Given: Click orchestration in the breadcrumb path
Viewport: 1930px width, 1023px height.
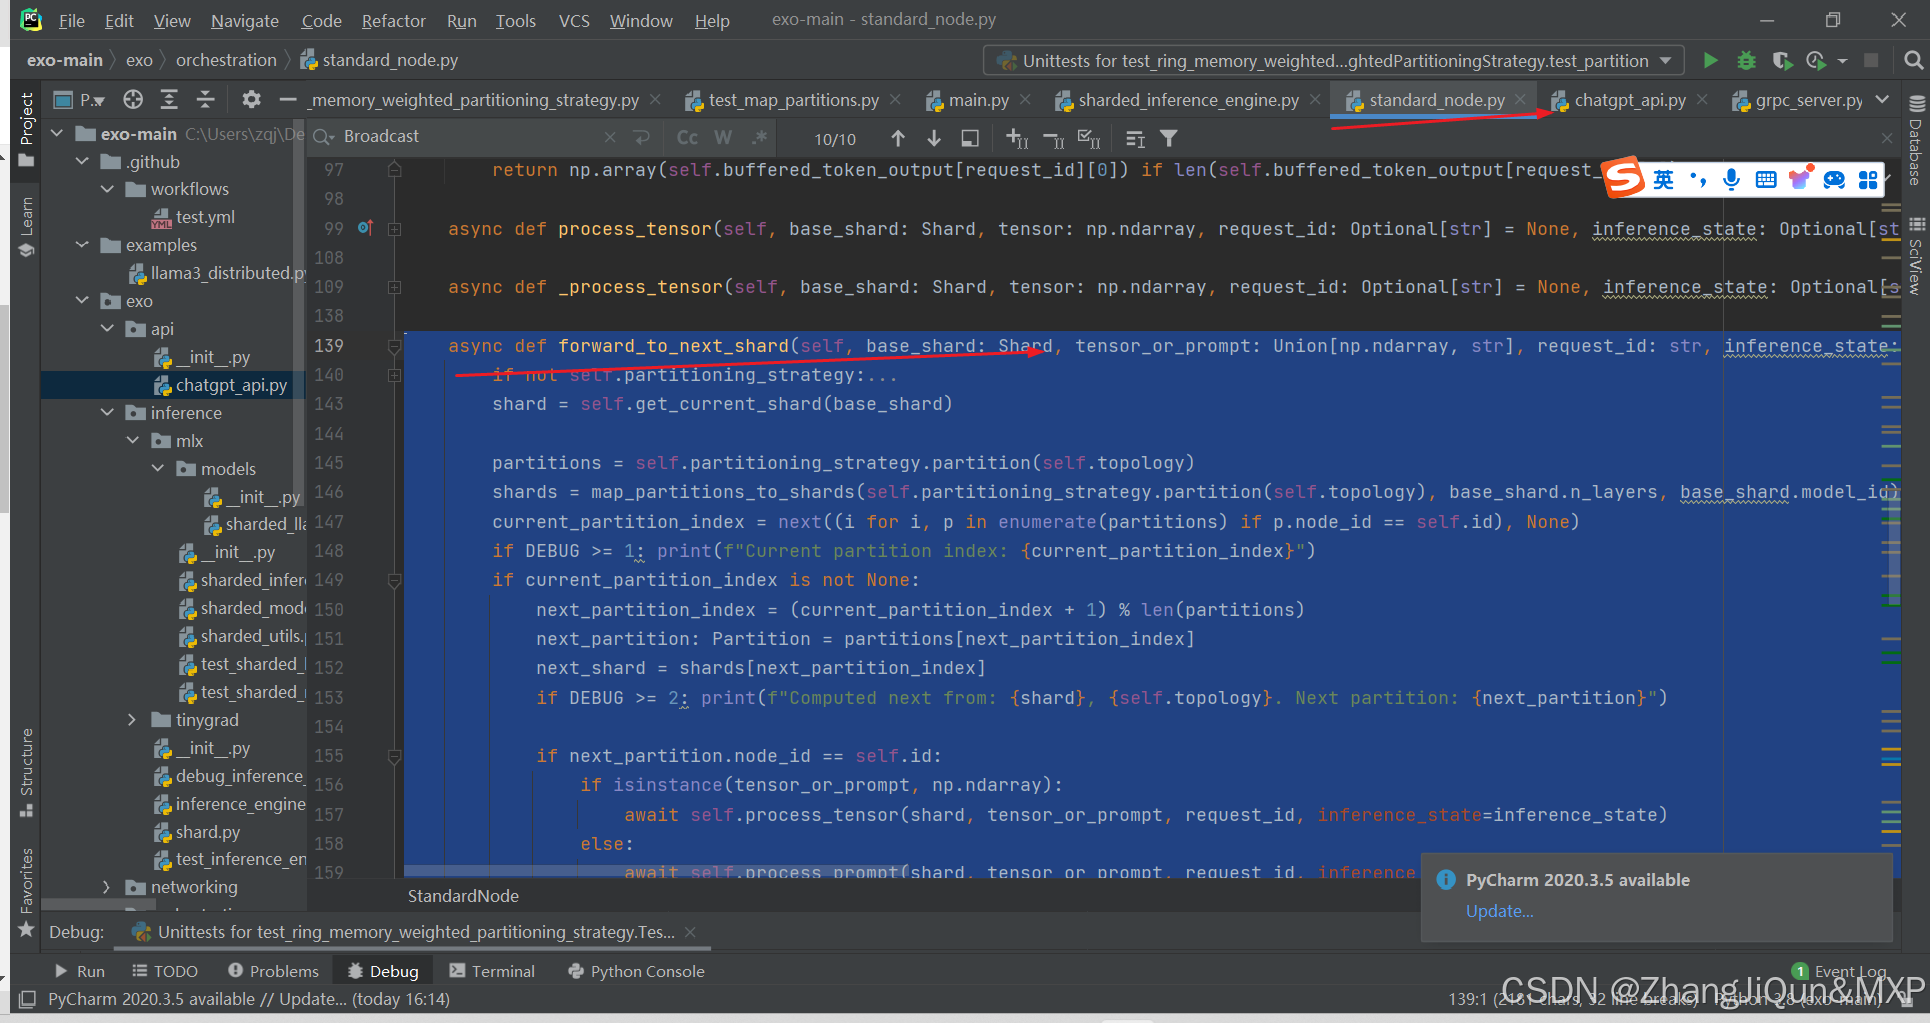Looking at the screenshot, I should click(x=226, y=60).
